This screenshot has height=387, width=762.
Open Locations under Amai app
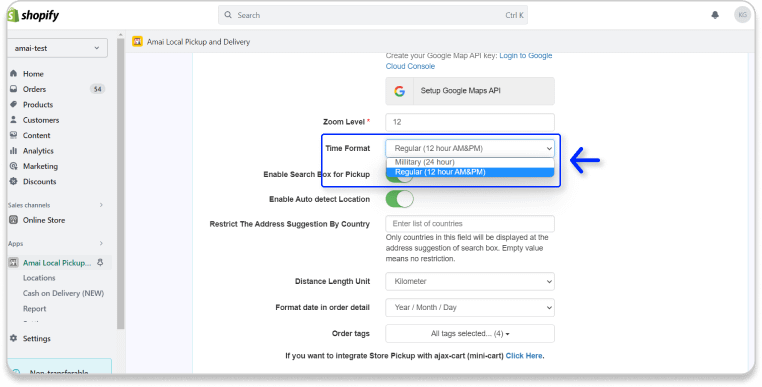pos(39,278)
